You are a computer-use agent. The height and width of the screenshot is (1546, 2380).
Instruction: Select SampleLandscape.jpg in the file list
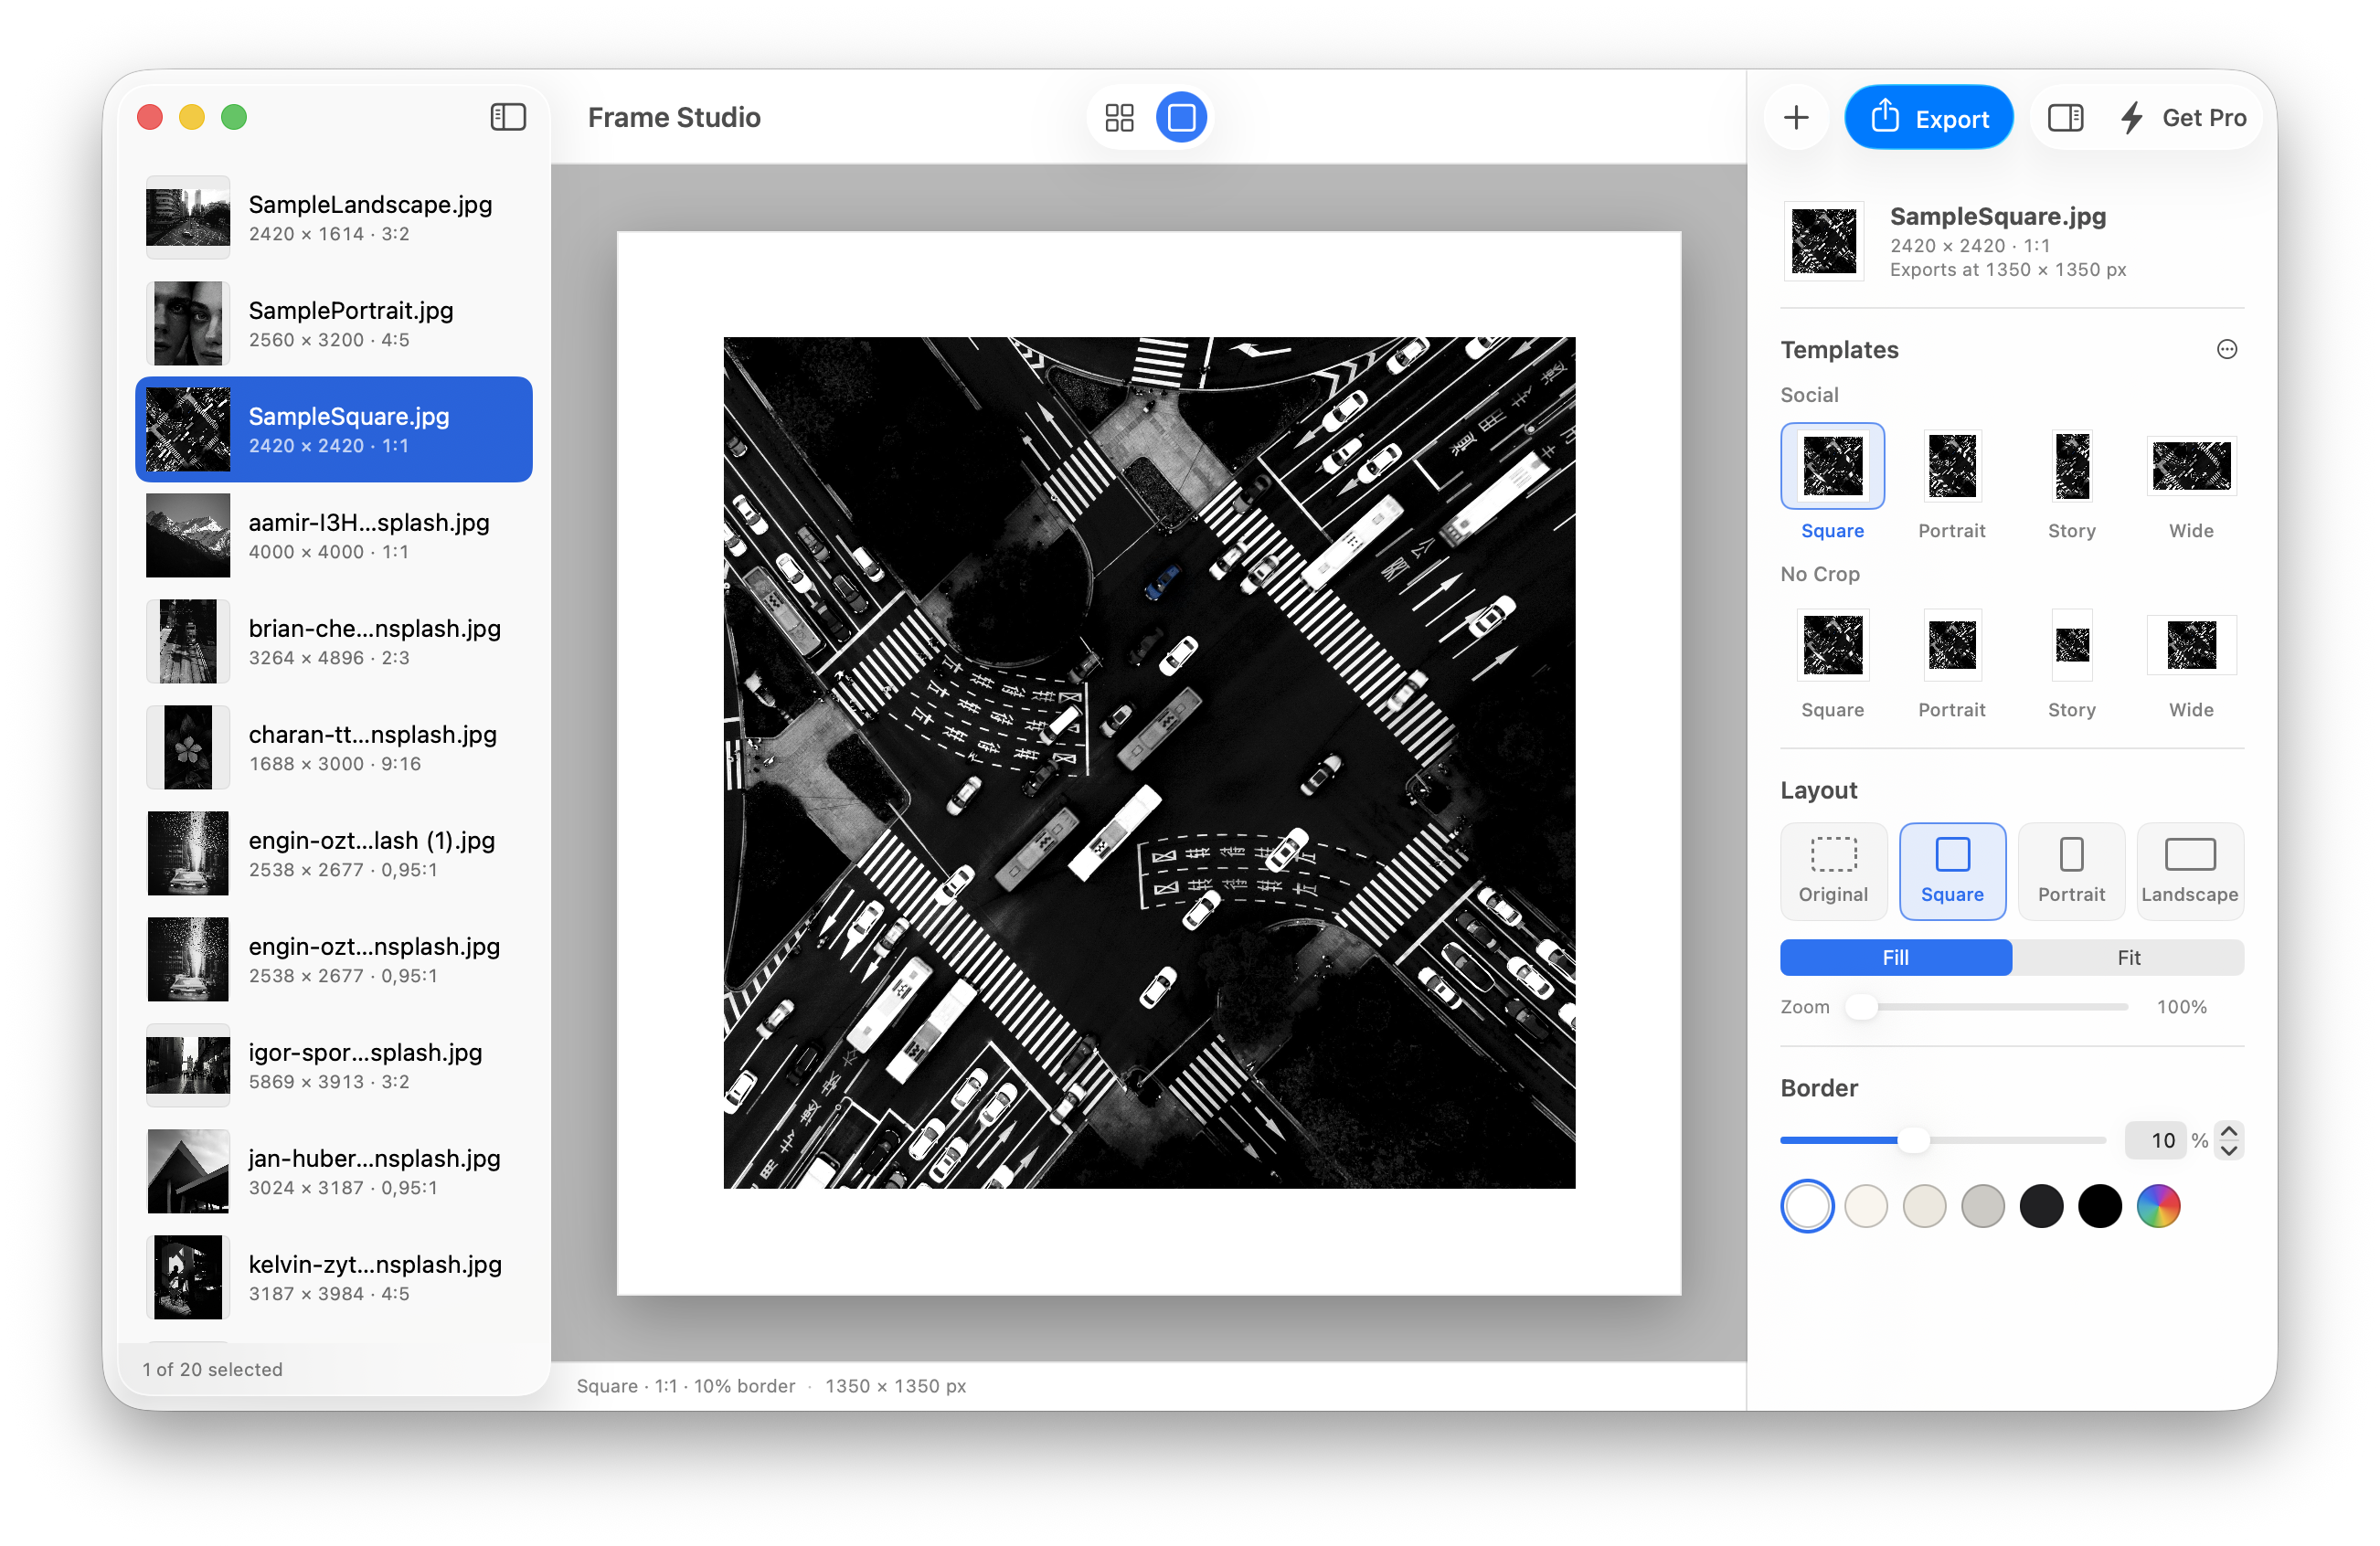click(x=334, y=217)
